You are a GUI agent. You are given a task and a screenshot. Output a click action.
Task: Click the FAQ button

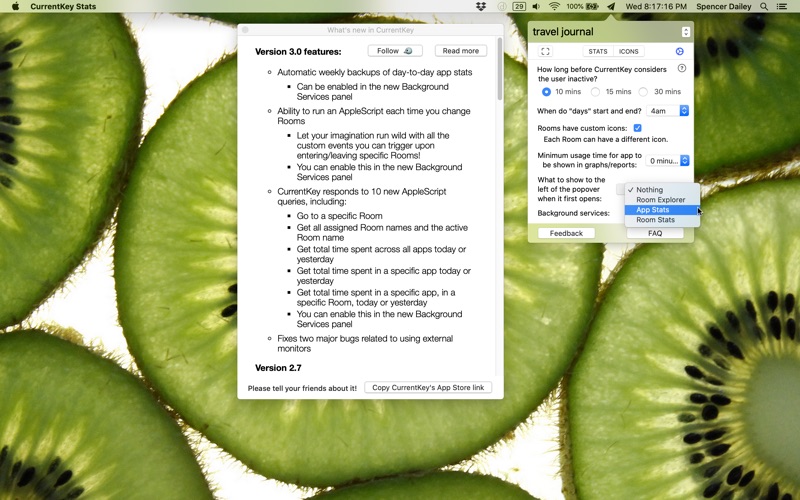click(655, 233)
